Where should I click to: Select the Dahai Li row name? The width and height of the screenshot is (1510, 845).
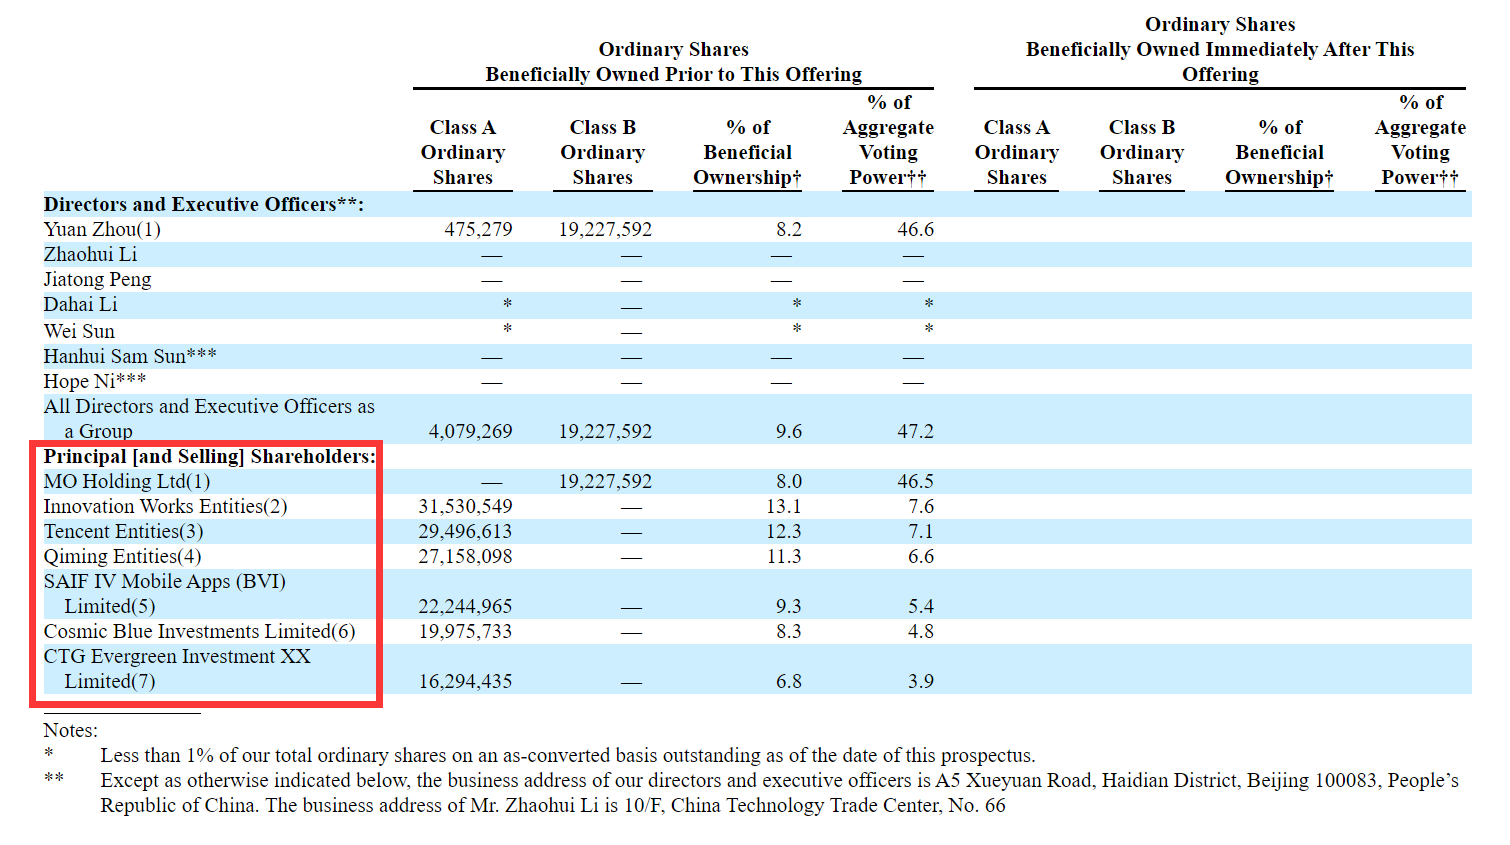click(x=80, y=305)
